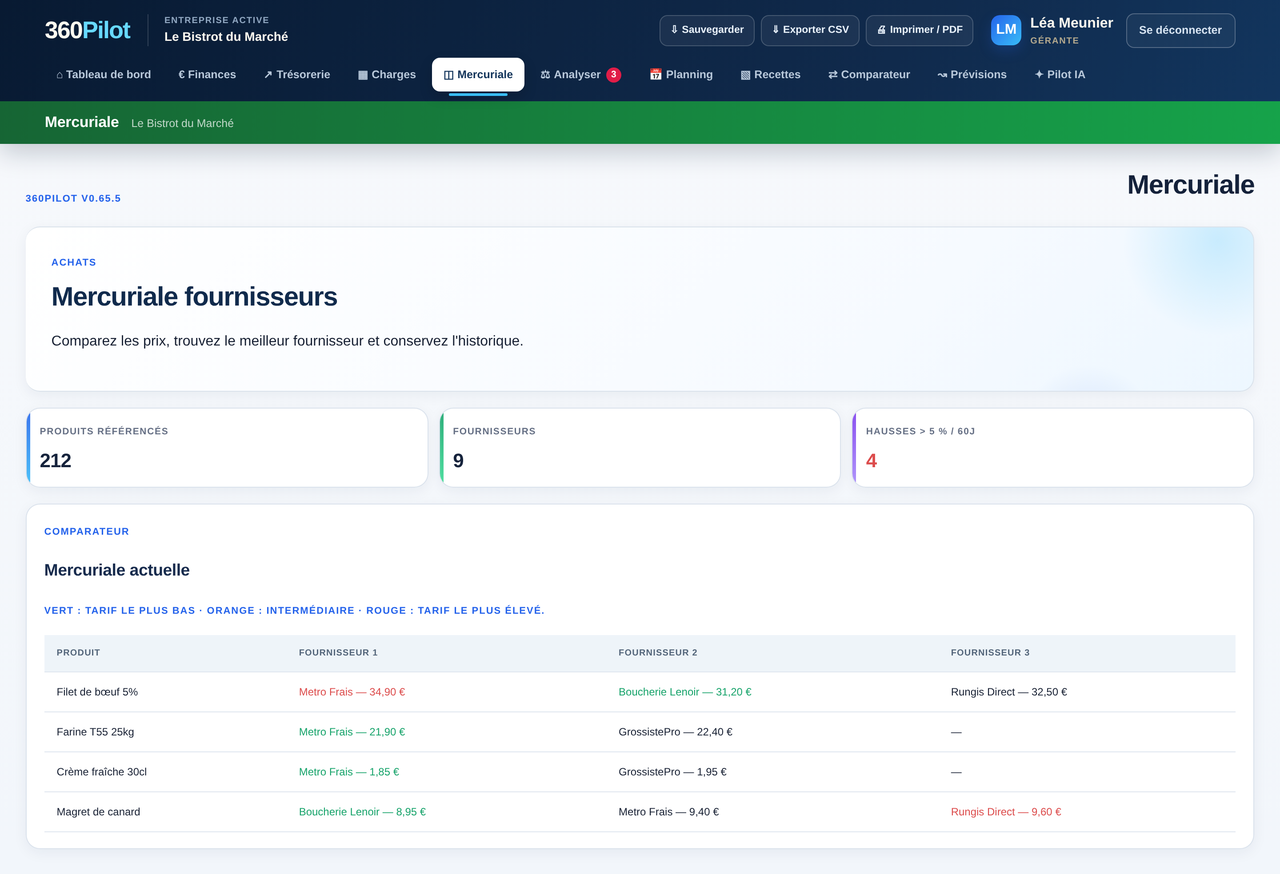Open the Recettes tab
This screenshot has width=1280, height=874.
(x=770, y=75)
